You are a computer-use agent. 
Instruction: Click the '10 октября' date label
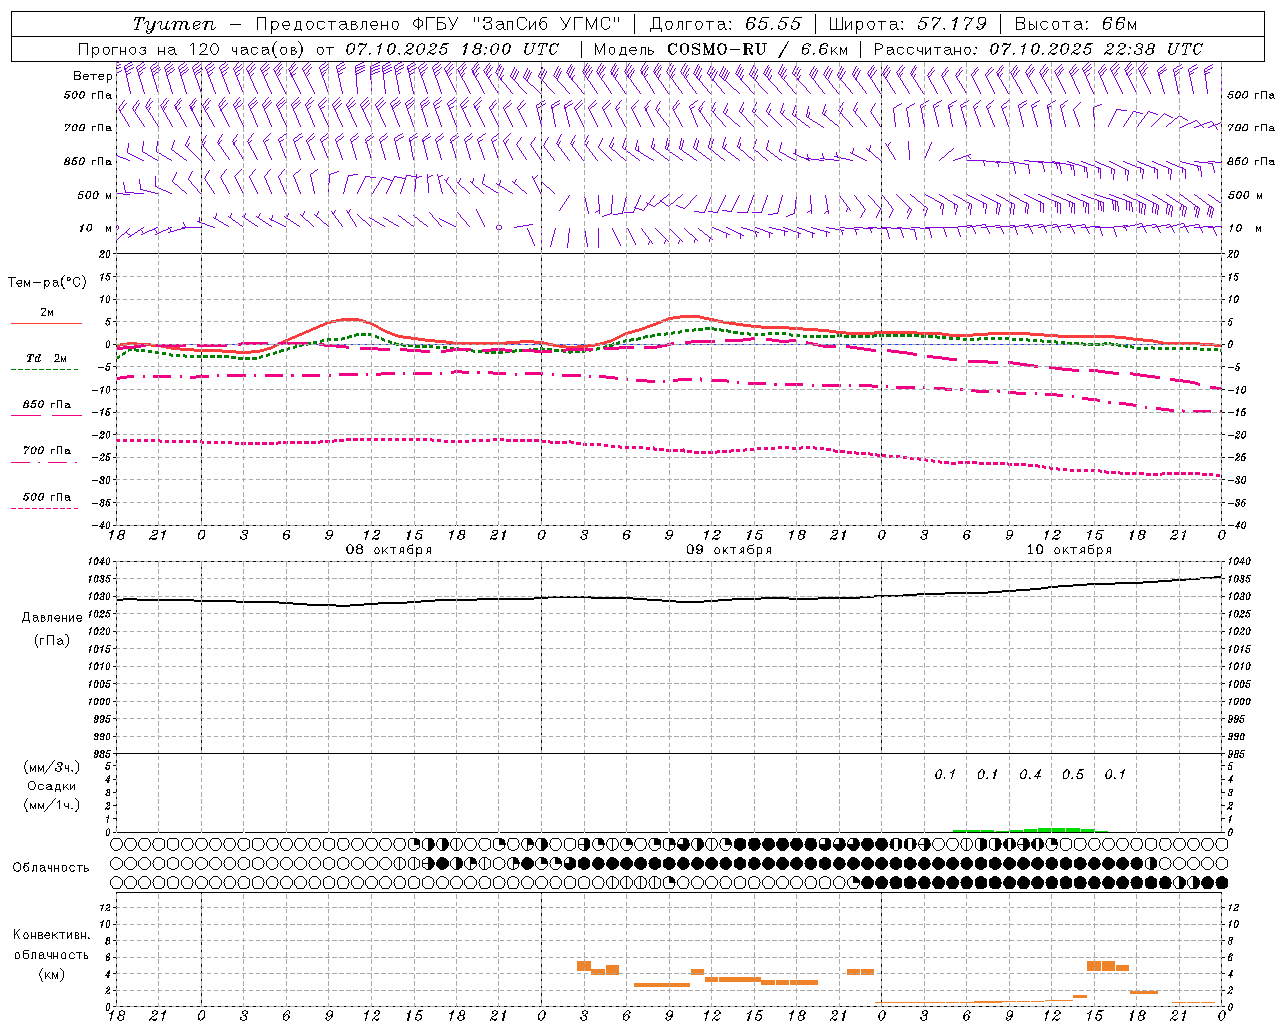point(1069,550)
